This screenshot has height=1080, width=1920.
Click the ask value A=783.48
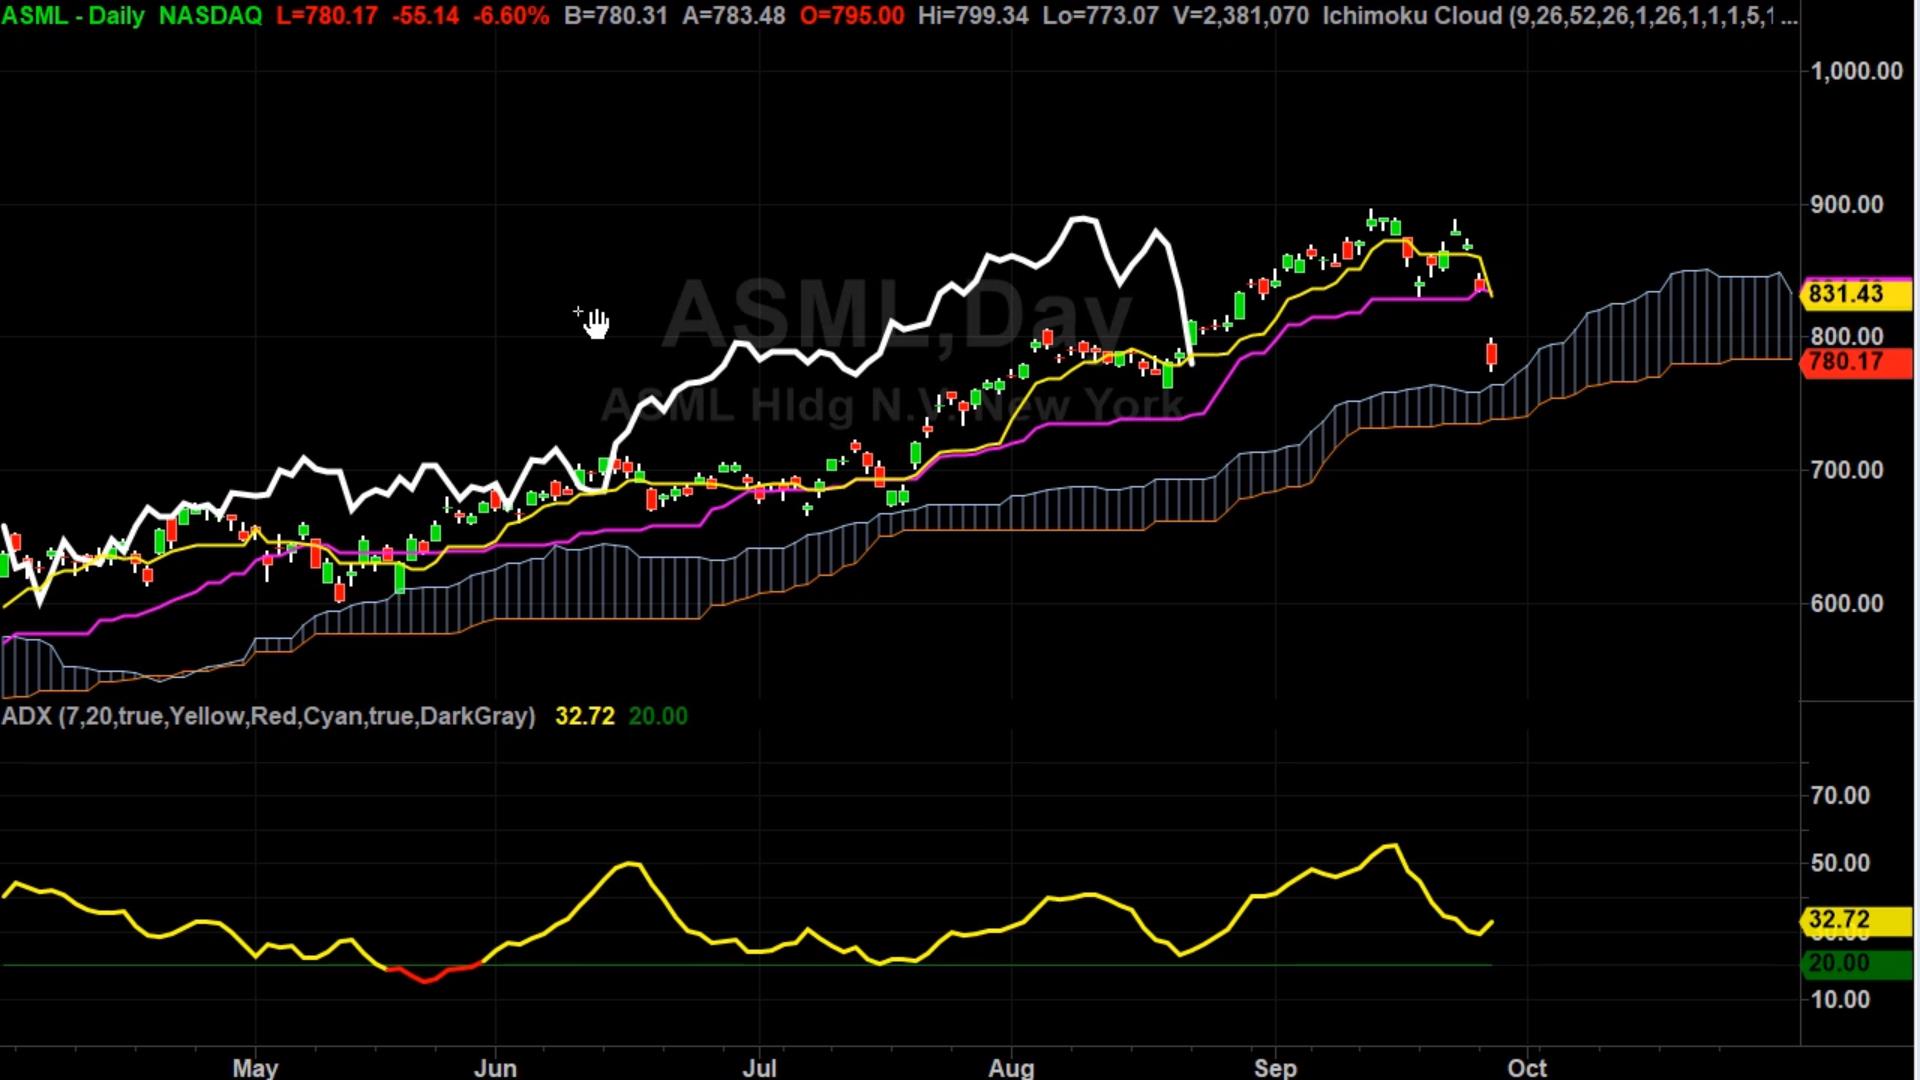point(734,16)
